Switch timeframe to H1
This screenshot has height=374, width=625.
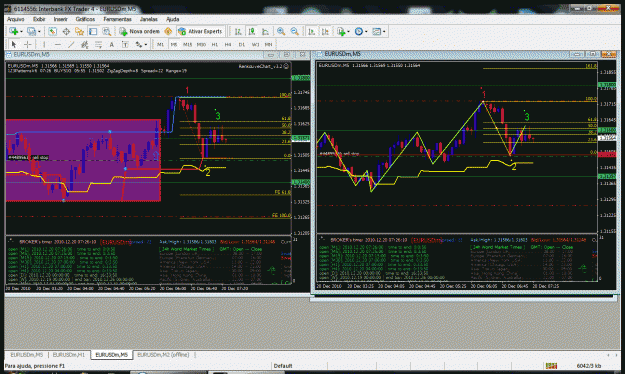[215, 44]
